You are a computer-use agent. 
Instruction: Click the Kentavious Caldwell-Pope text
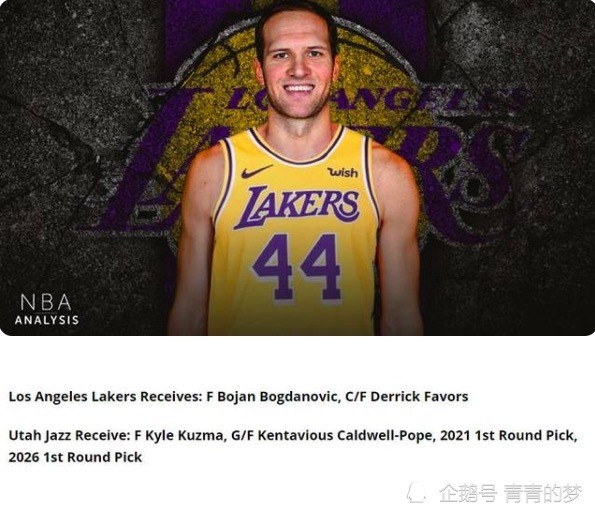tap(345, 436)
